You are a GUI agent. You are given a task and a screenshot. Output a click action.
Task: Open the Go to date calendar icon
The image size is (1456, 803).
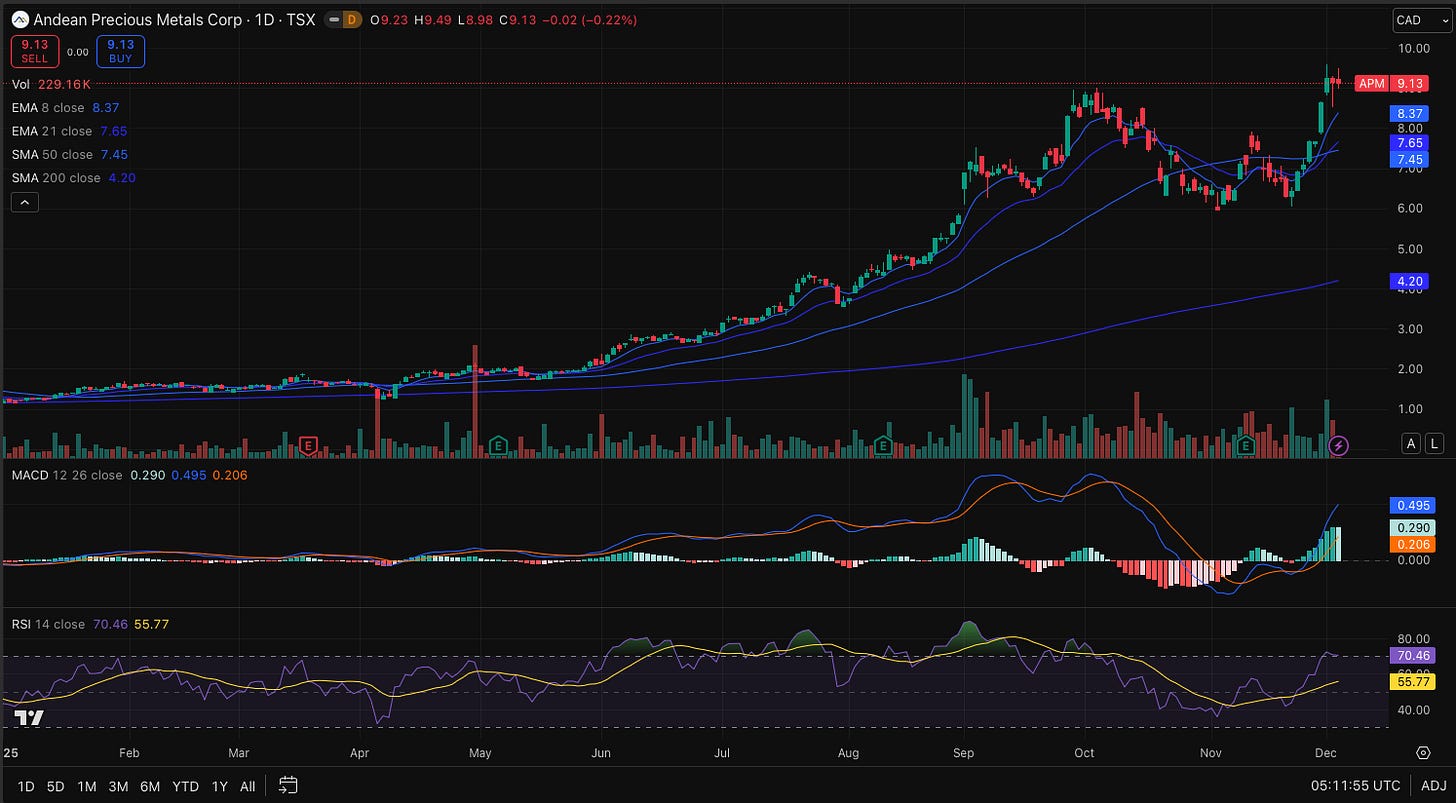[x=288, y=785]
